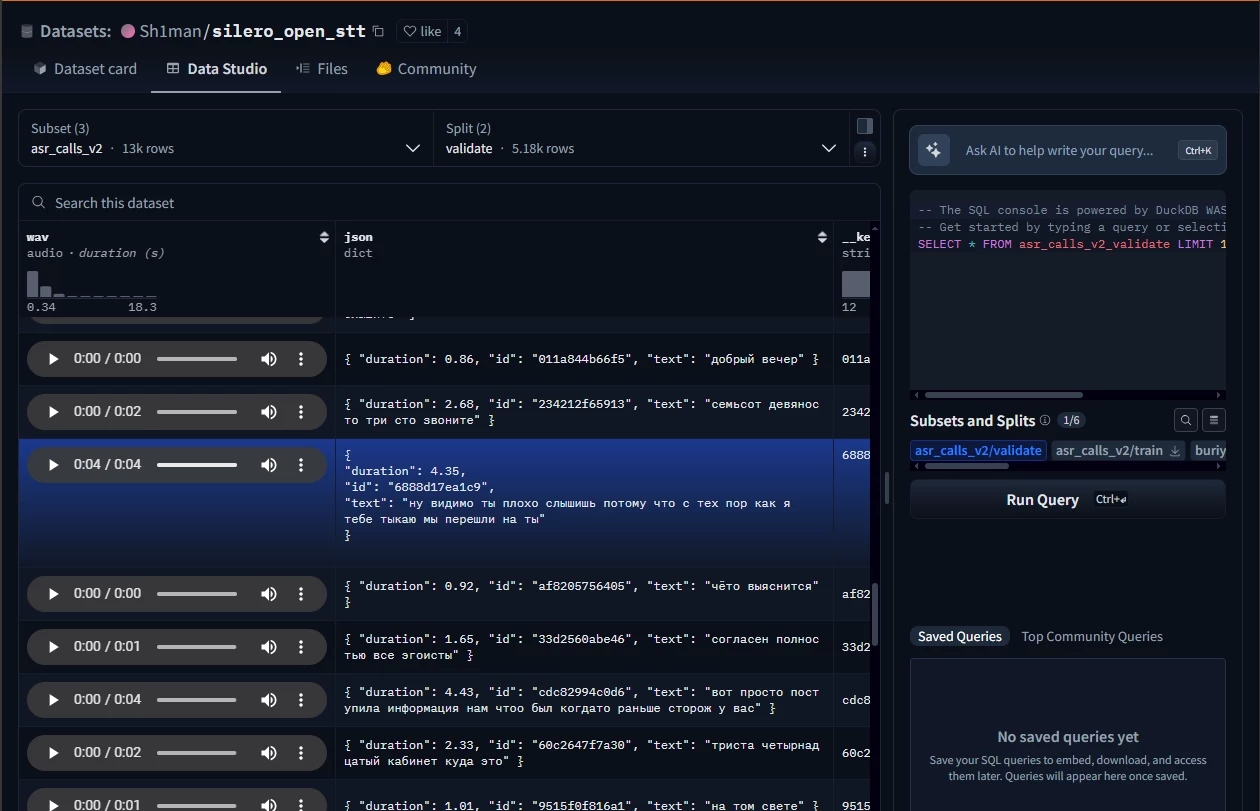1260x811 pixels.
Task: Click the AI sparkle icon button
Action: [x=933, y=150]
